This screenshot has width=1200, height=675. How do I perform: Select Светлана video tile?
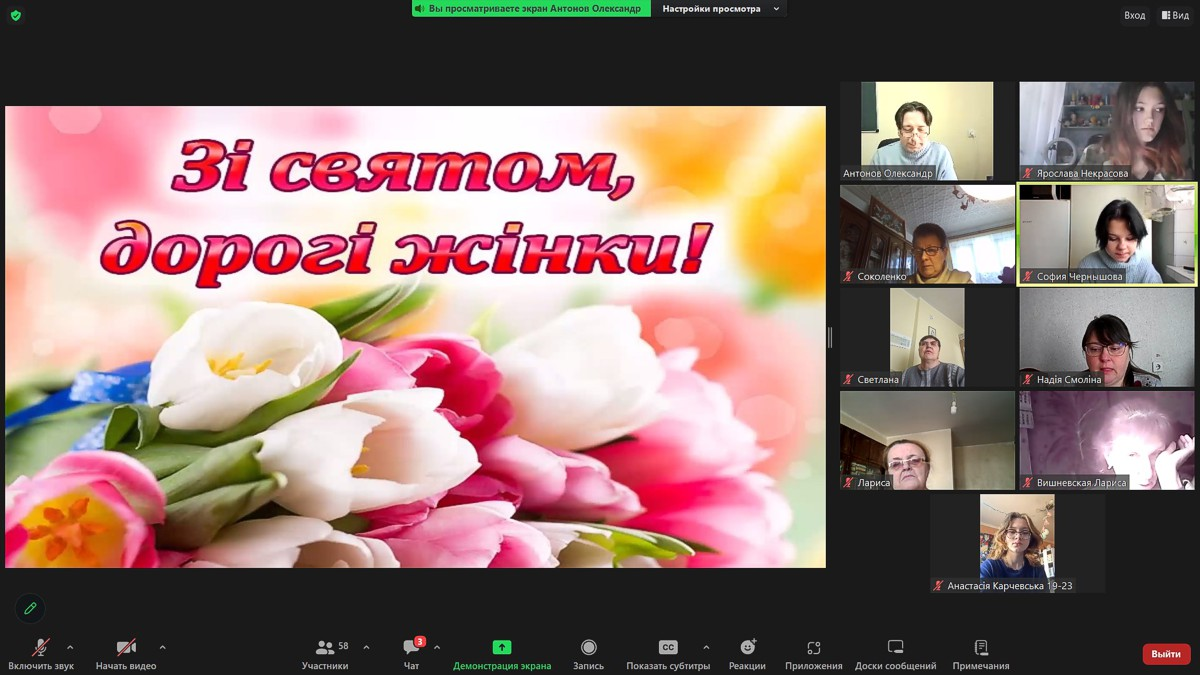[927, 337]
